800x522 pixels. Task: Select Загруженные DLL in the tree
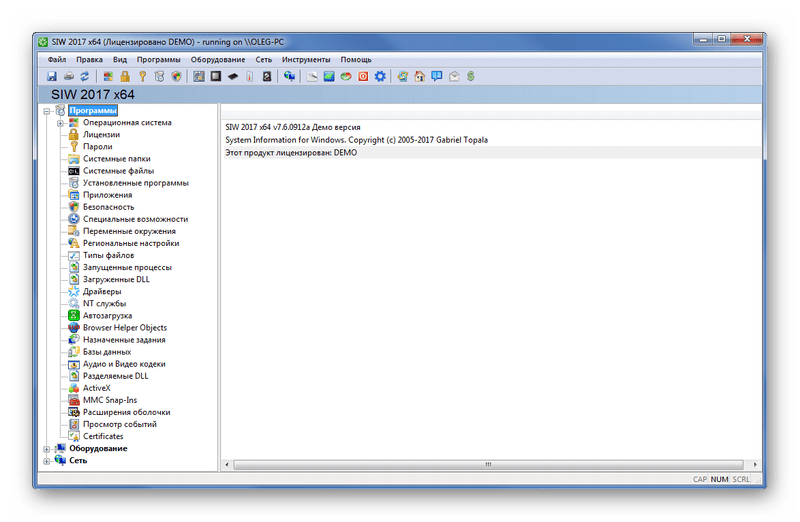pos(116,280)
